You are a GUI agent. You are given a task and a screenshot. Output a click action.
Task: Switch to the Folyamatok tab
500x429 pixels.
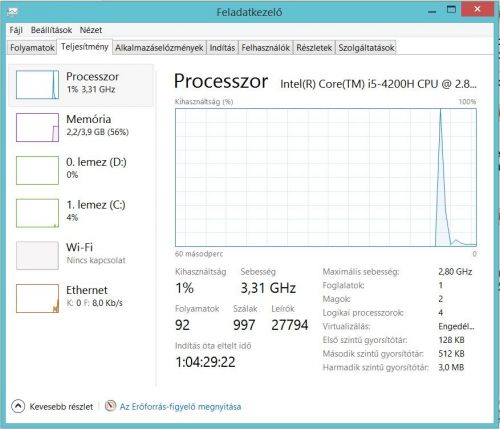point(32,48)
